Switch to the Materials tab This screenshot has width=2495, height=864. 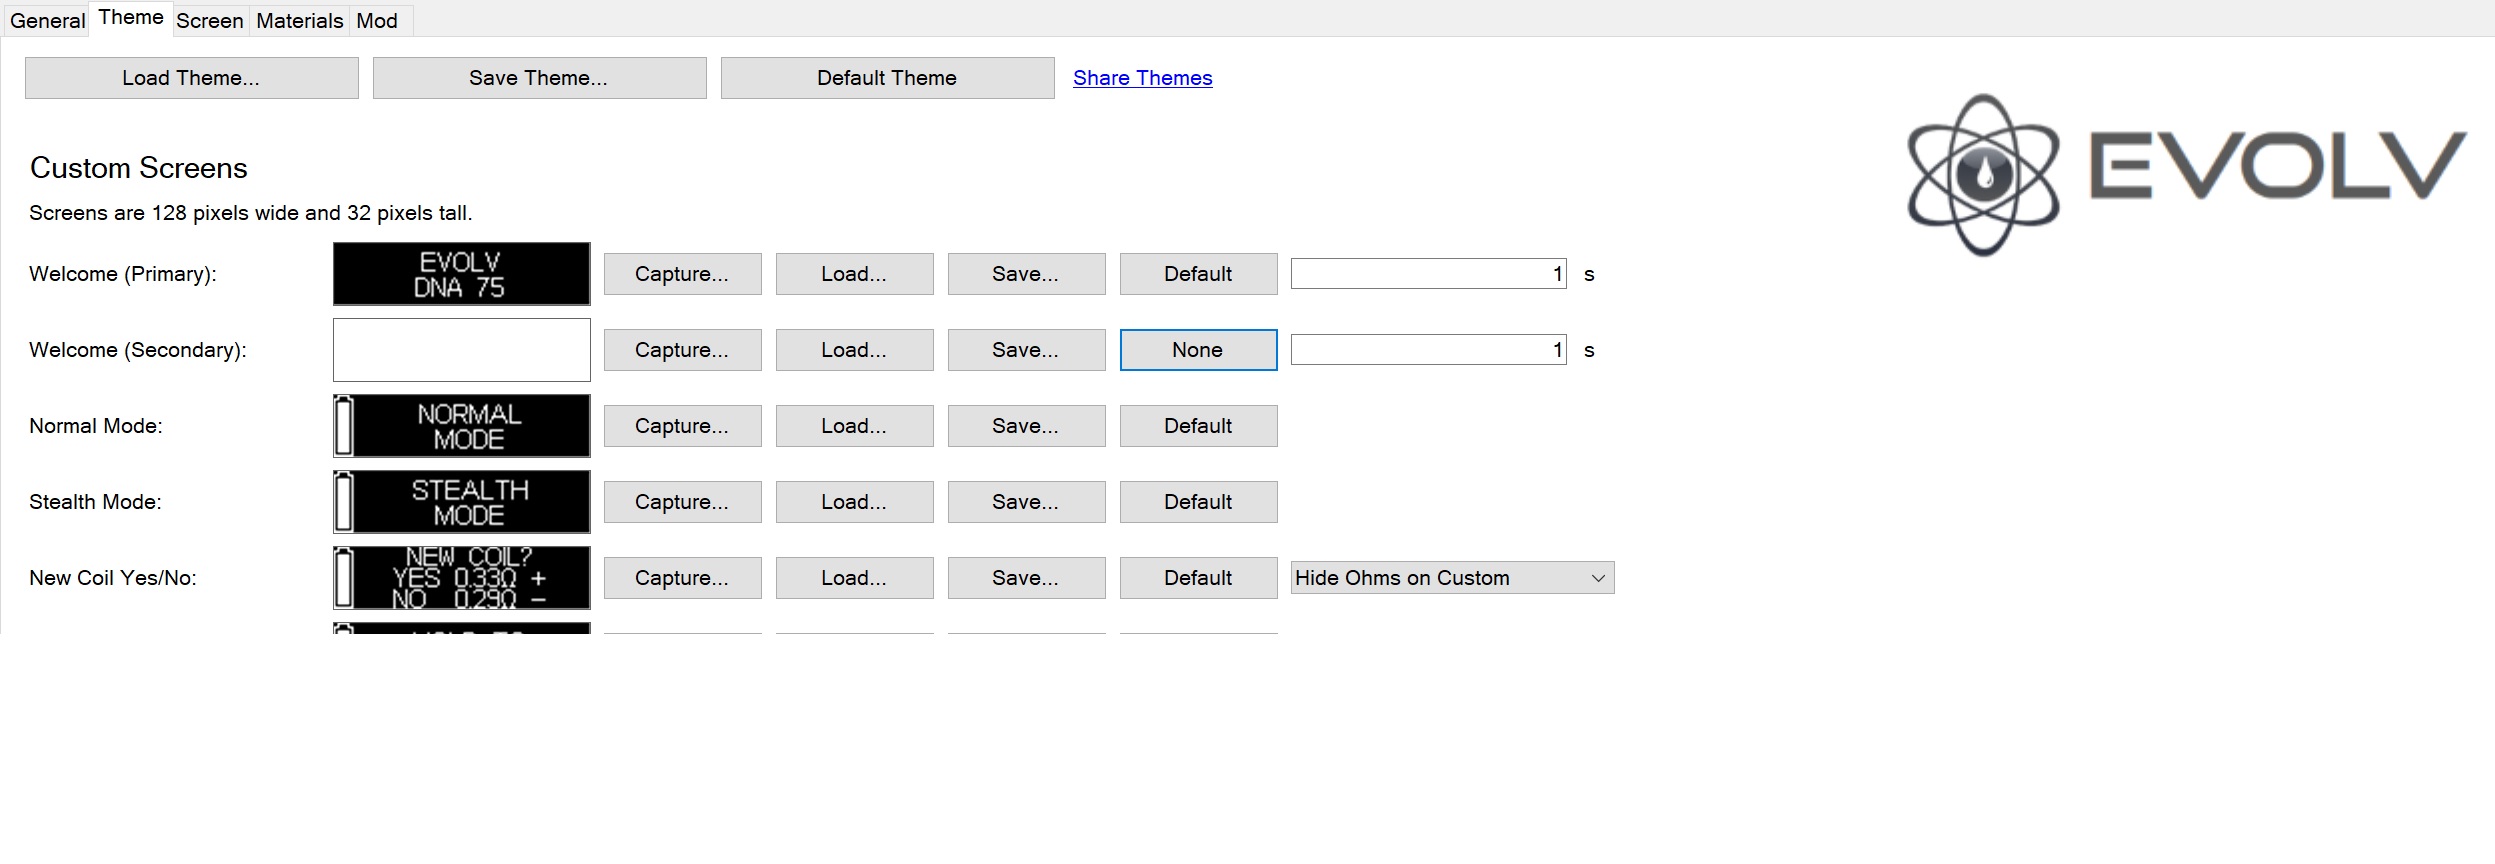(299, 21)
